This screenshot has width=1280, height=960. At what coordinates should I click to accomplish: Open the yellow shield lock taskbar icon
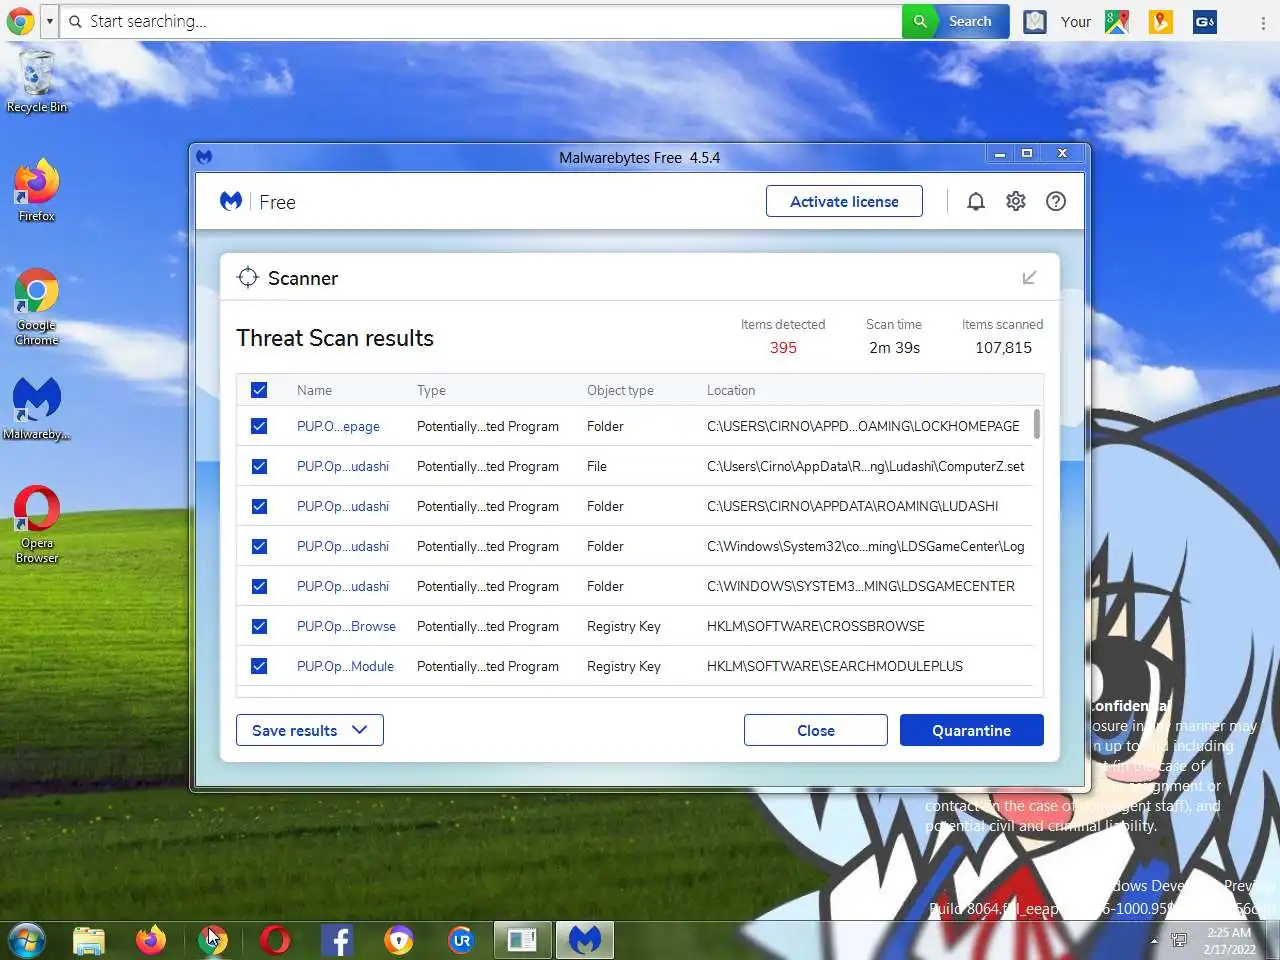[399, 940]
